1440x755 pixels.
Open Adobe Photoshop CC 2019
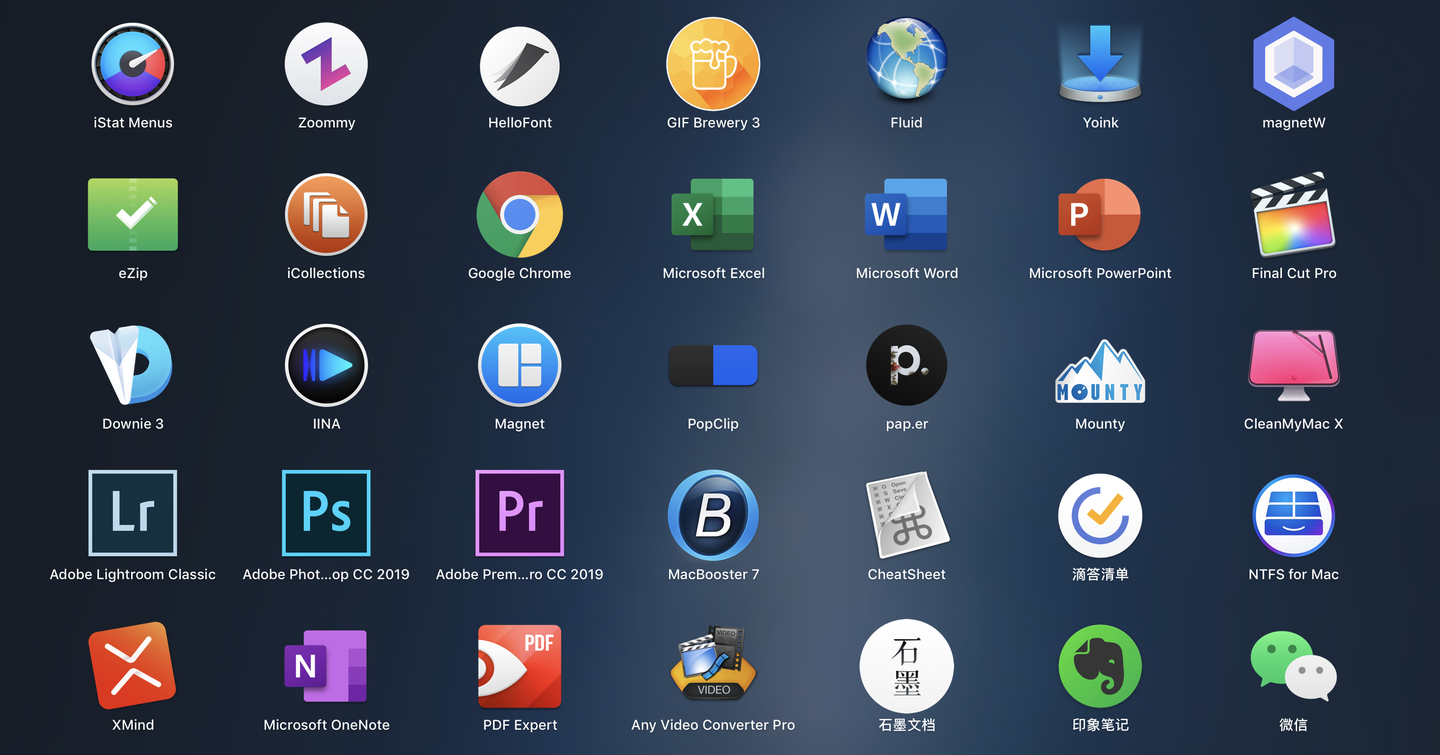pyautogui.click(x=326, y=513)
